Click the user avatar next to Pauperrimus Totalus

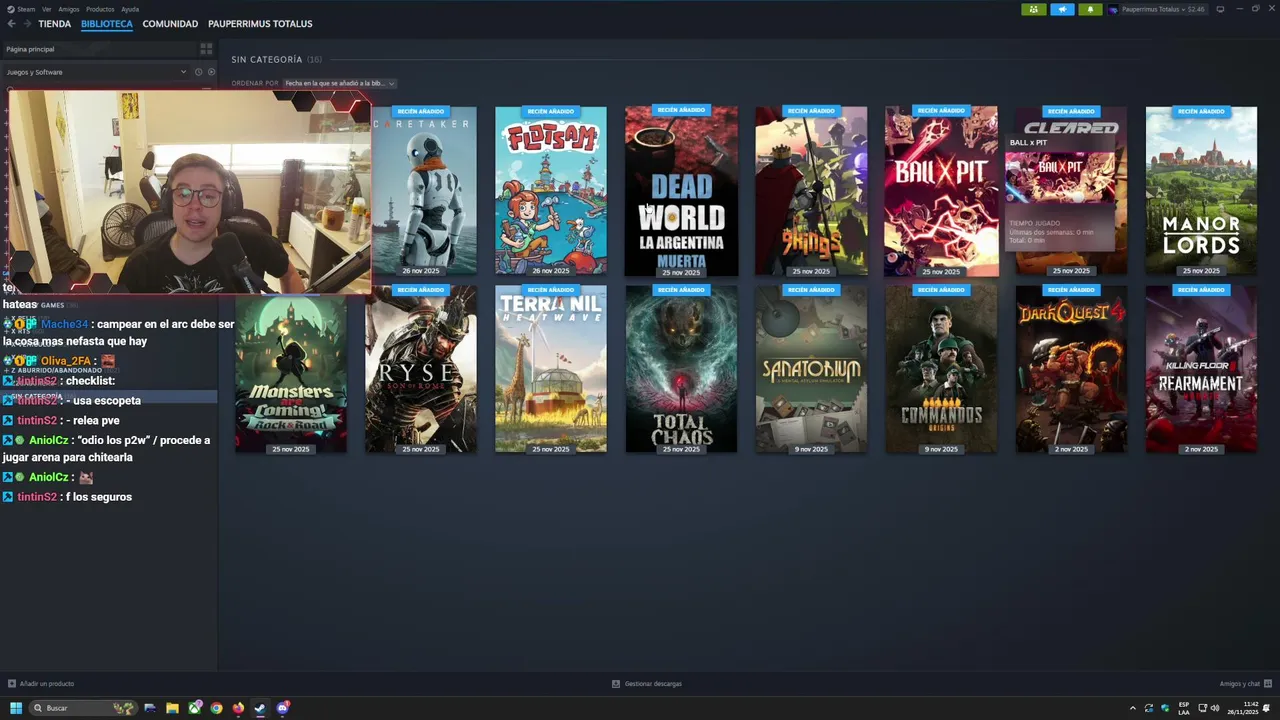pyautogui.click(x=1113, y=10)
